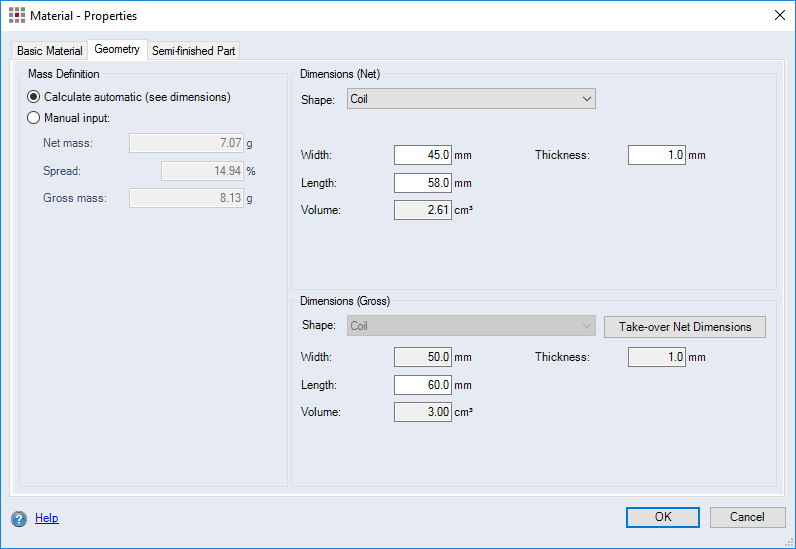Image resolution: width=796 pixels, height=549 pixels.
Task: Select Calculate automatic radio button
Action: coord(35,97)
